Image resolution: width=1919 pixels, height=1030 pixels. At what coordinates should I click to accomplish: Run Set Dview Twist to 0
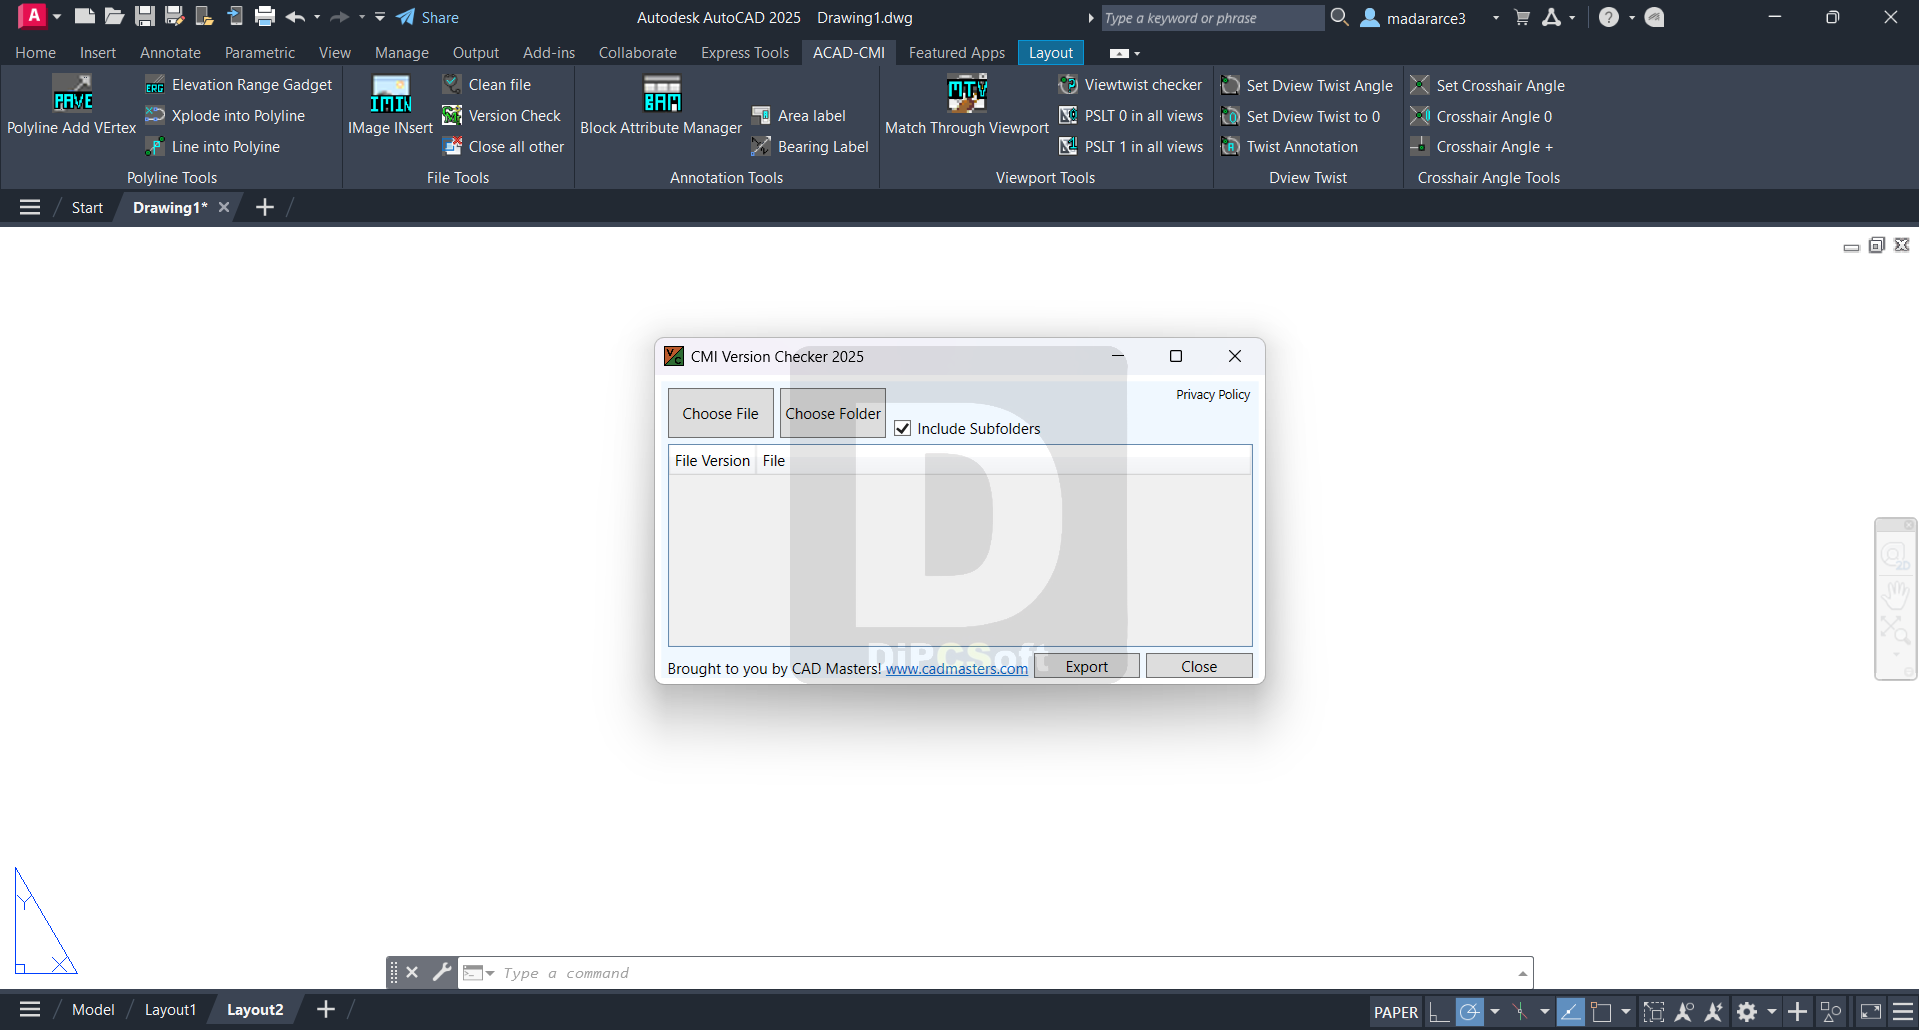pos(1300,117)
